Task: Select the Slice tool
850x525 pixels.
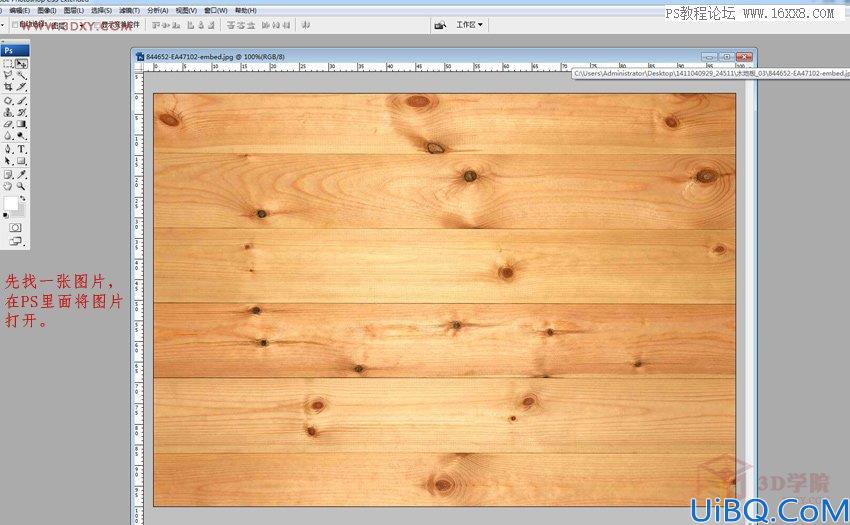Action: point(22,87)
